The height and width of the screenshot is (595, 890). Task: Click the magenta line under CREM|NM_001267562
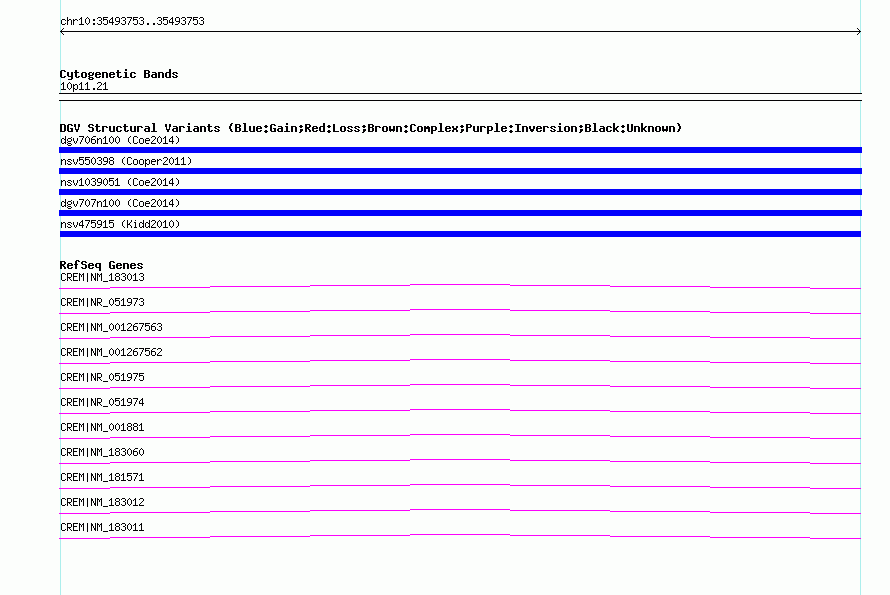coord(460,362)
